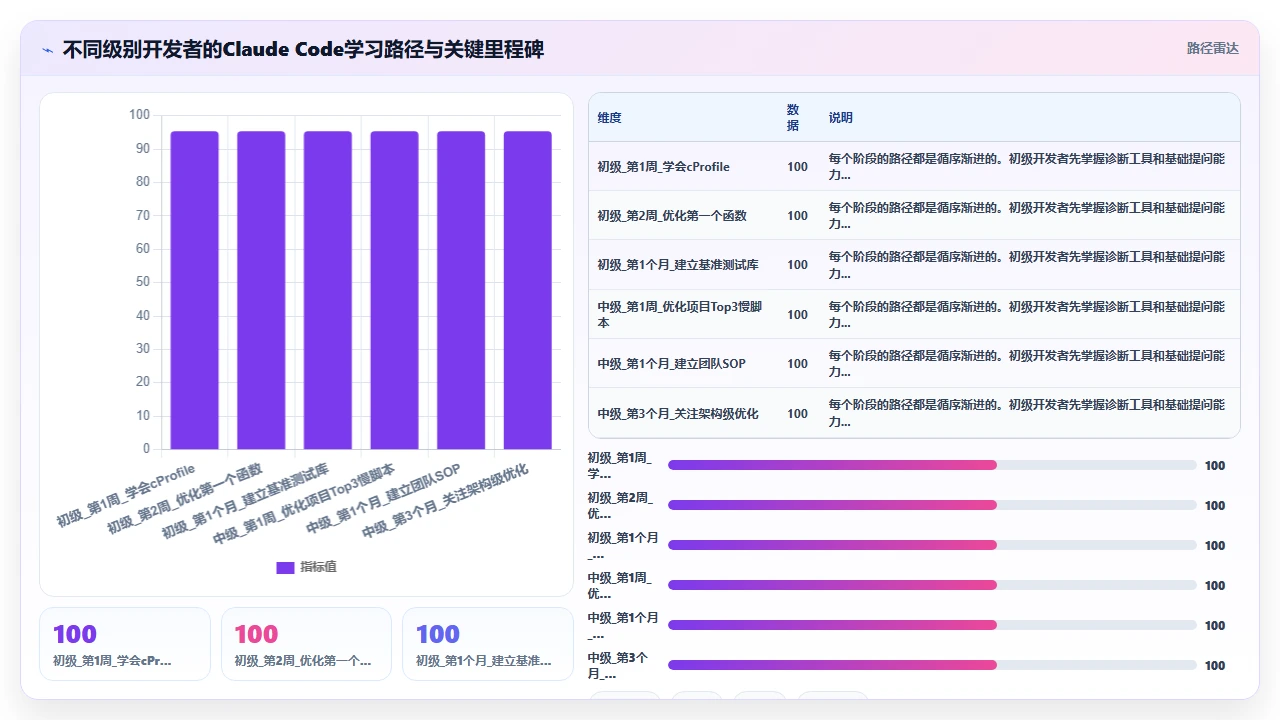Click the progress bar for 中级_第1个月_…

click(932, 625)
